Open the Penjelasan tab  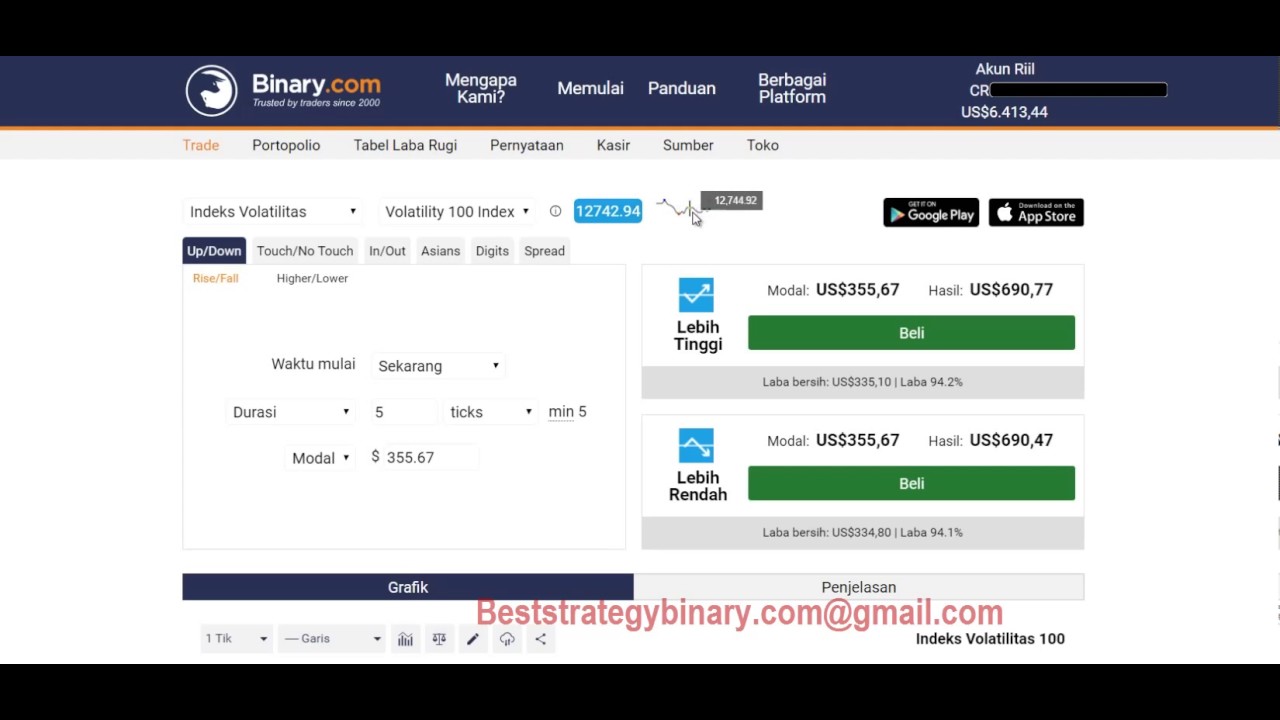pos(859,587)
